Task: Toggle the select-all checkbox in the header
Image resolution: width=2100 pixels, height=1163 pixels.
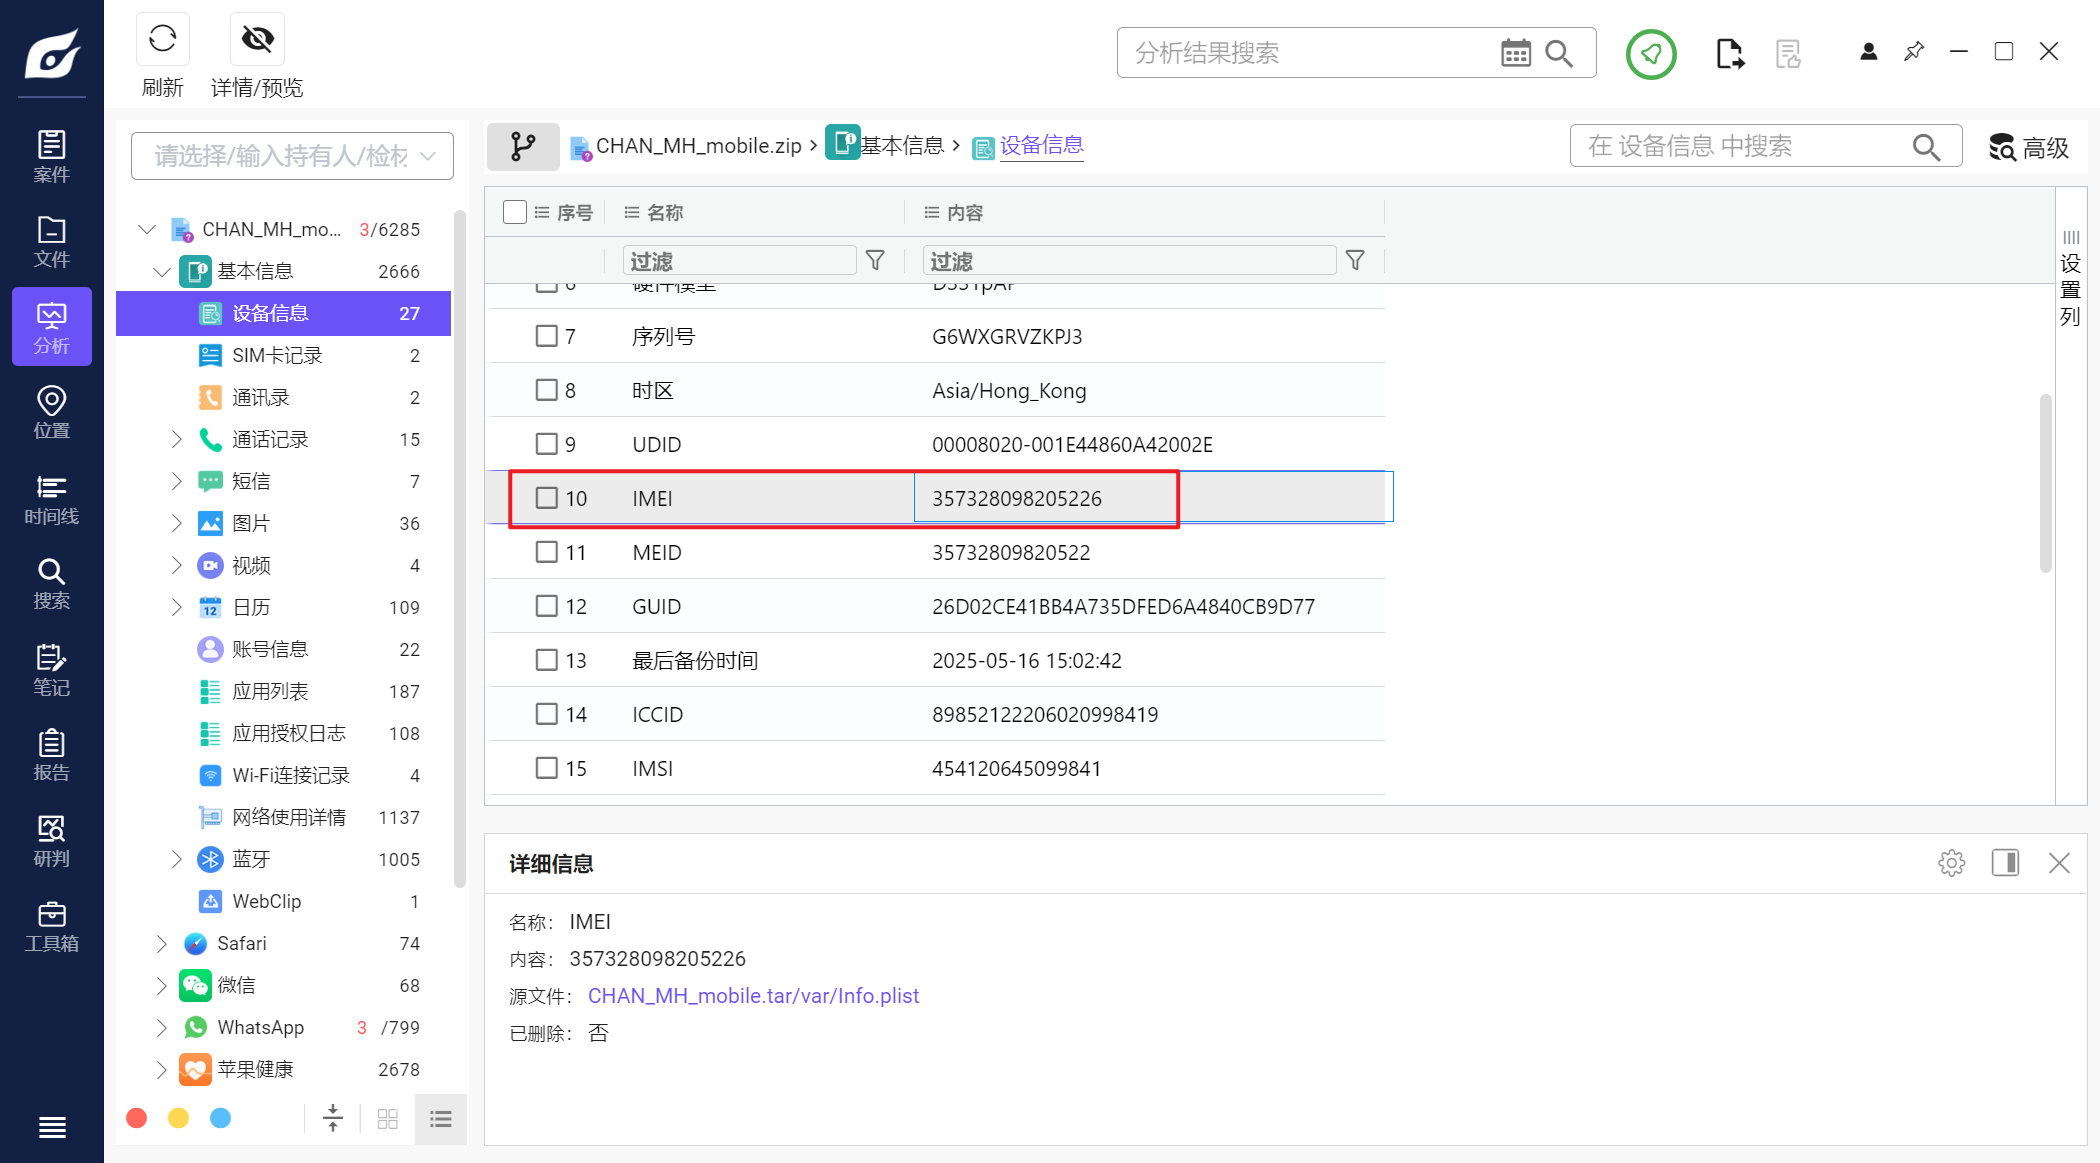Action: click(515, 212)
